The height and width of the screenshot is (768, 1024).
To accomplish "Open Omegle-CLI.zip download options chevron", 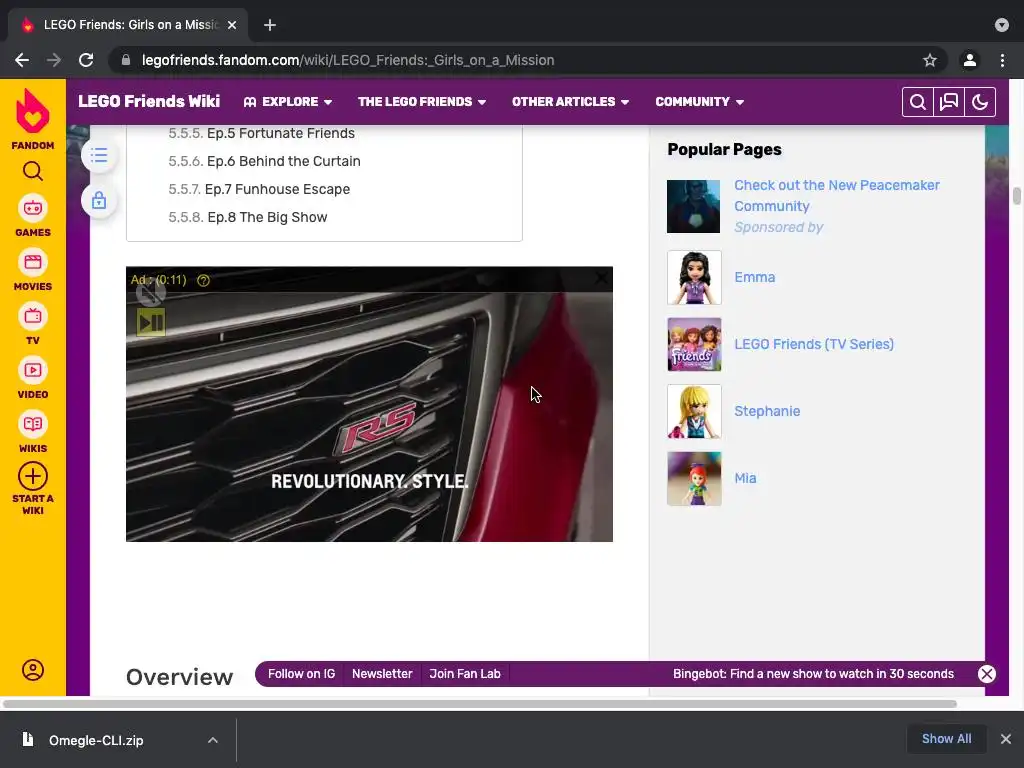I will pyautogui.click(x=213, y=740).
